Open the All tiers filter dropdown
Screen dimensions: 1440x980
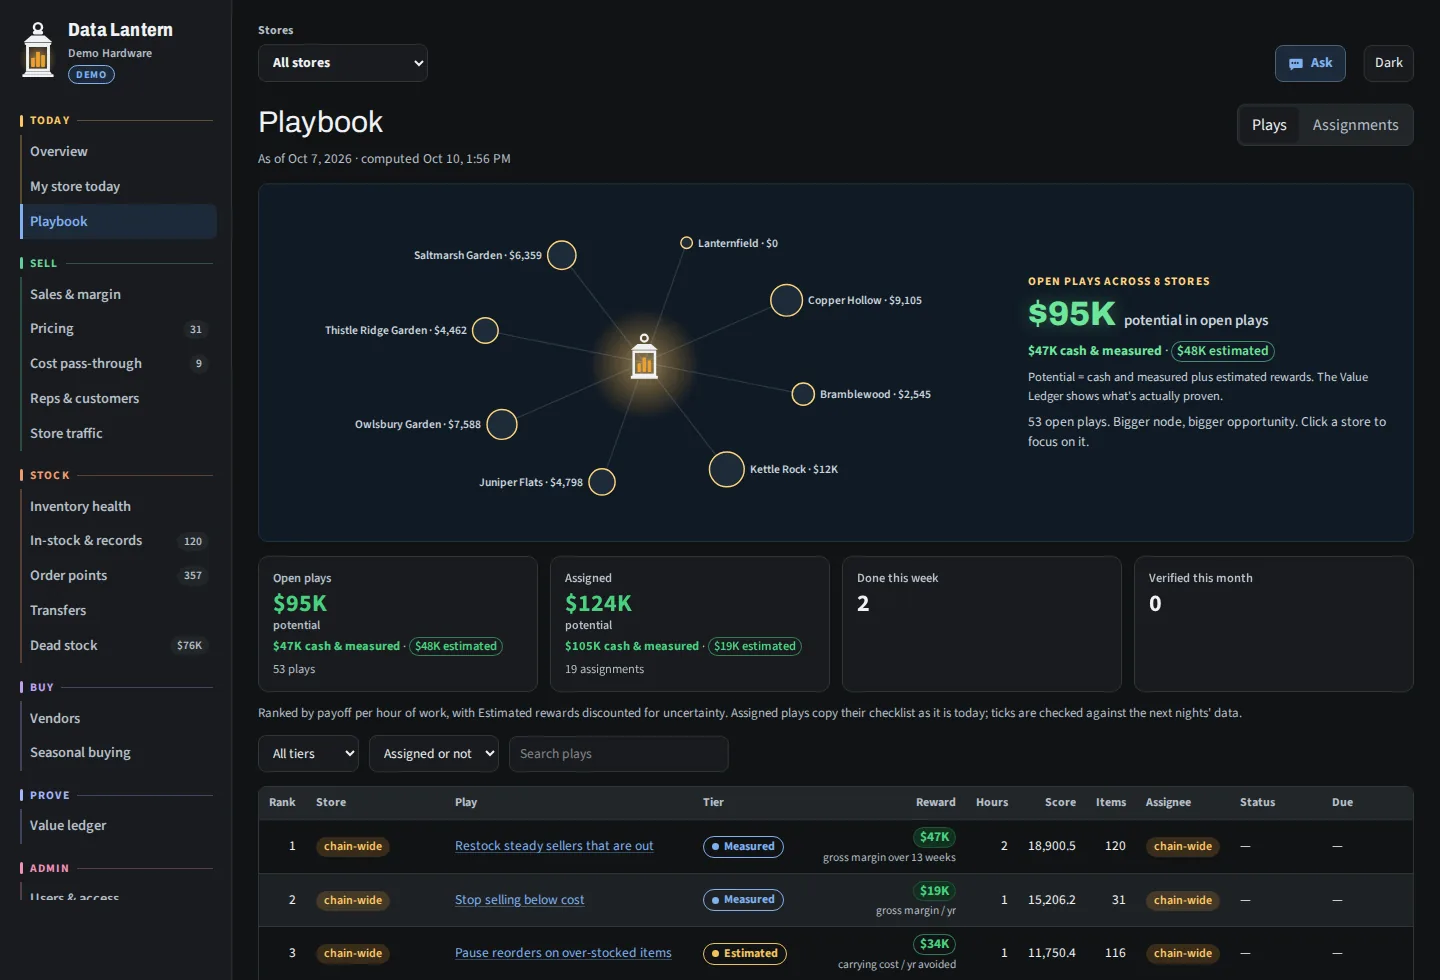pyautogui.click(x=309, y=754)
